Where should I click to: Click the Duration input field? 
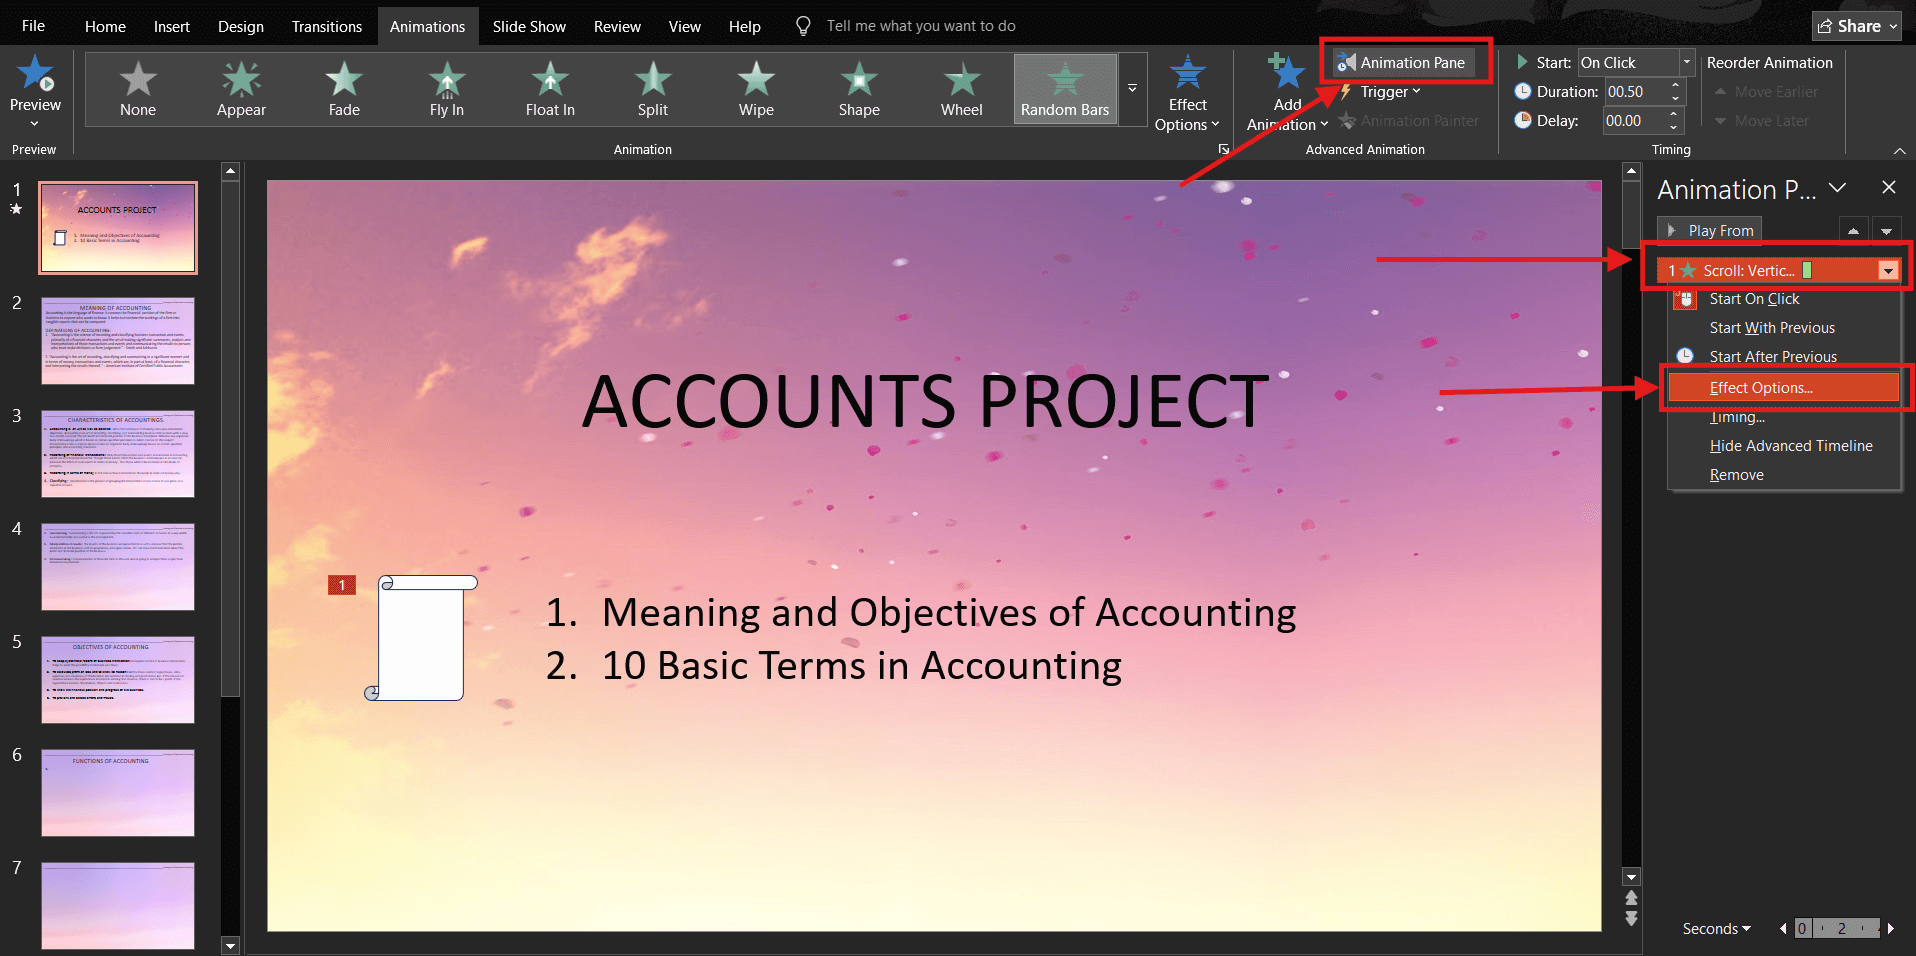(1636, 92)
